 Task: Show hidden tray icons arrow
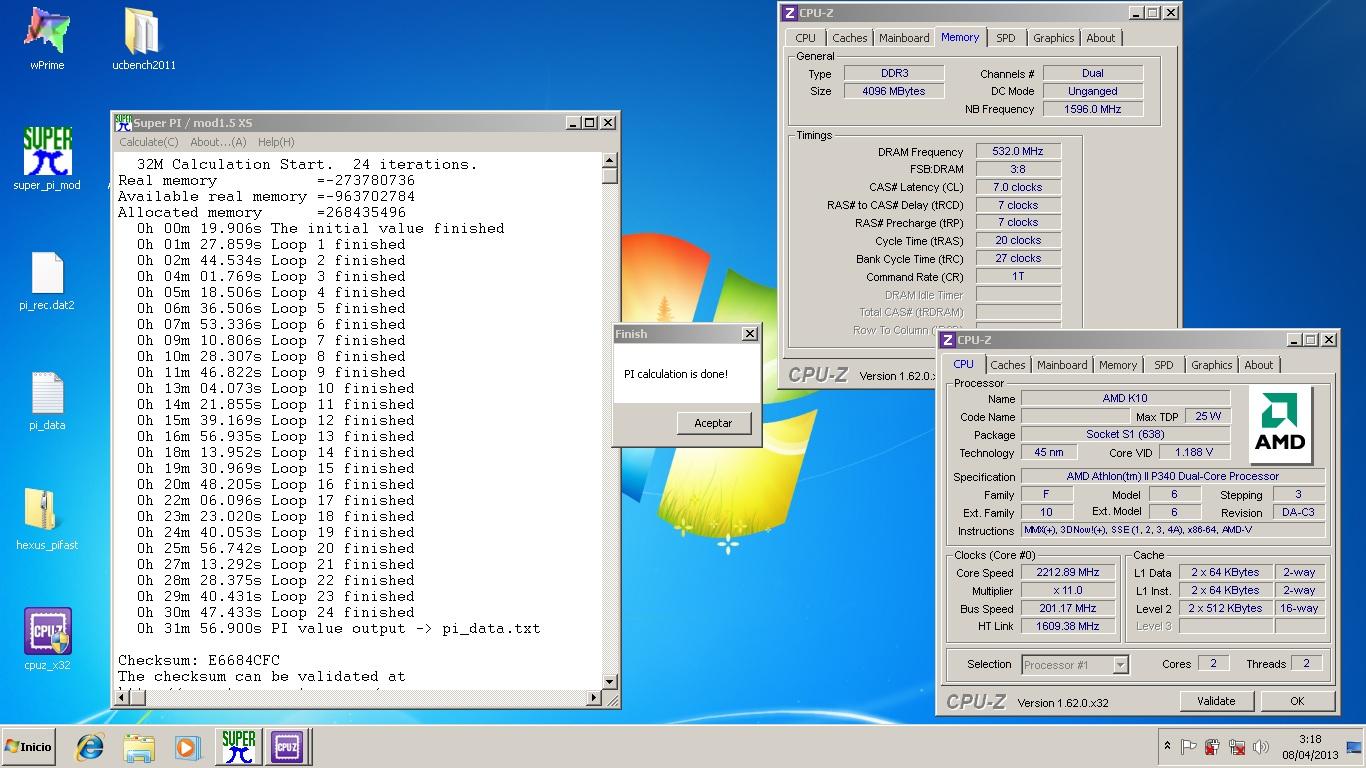[x=1167, y=746]
